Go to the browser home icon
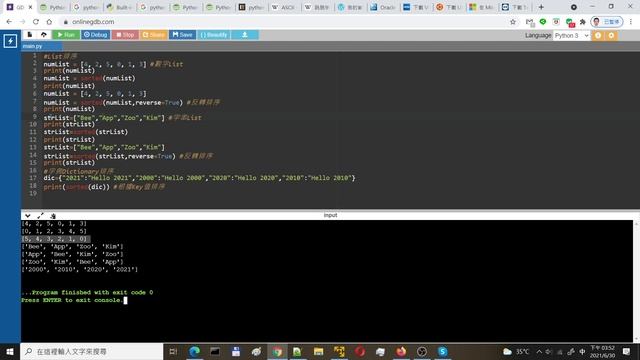This screenshot has width=640, height=360. point(49,22)
